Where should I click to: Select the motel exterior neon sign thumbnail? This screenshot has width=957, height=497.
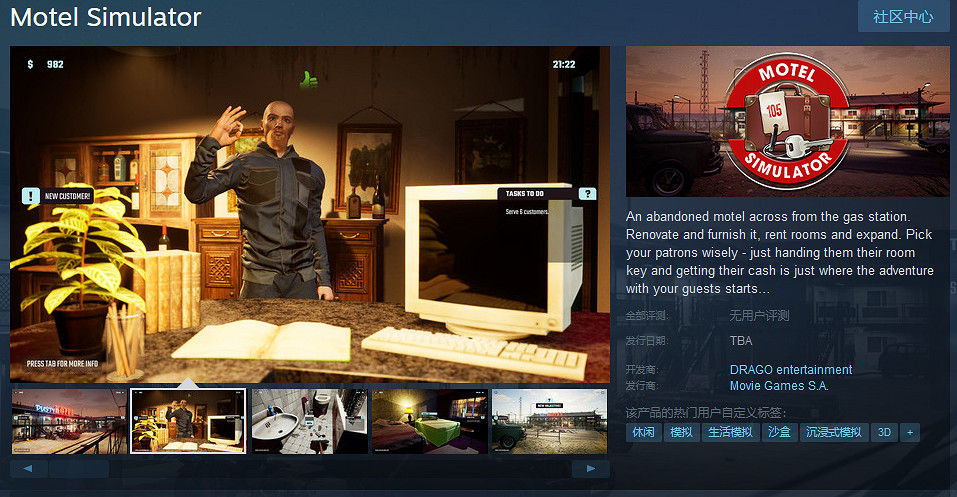pyautogui.click(x=68, y=421)
